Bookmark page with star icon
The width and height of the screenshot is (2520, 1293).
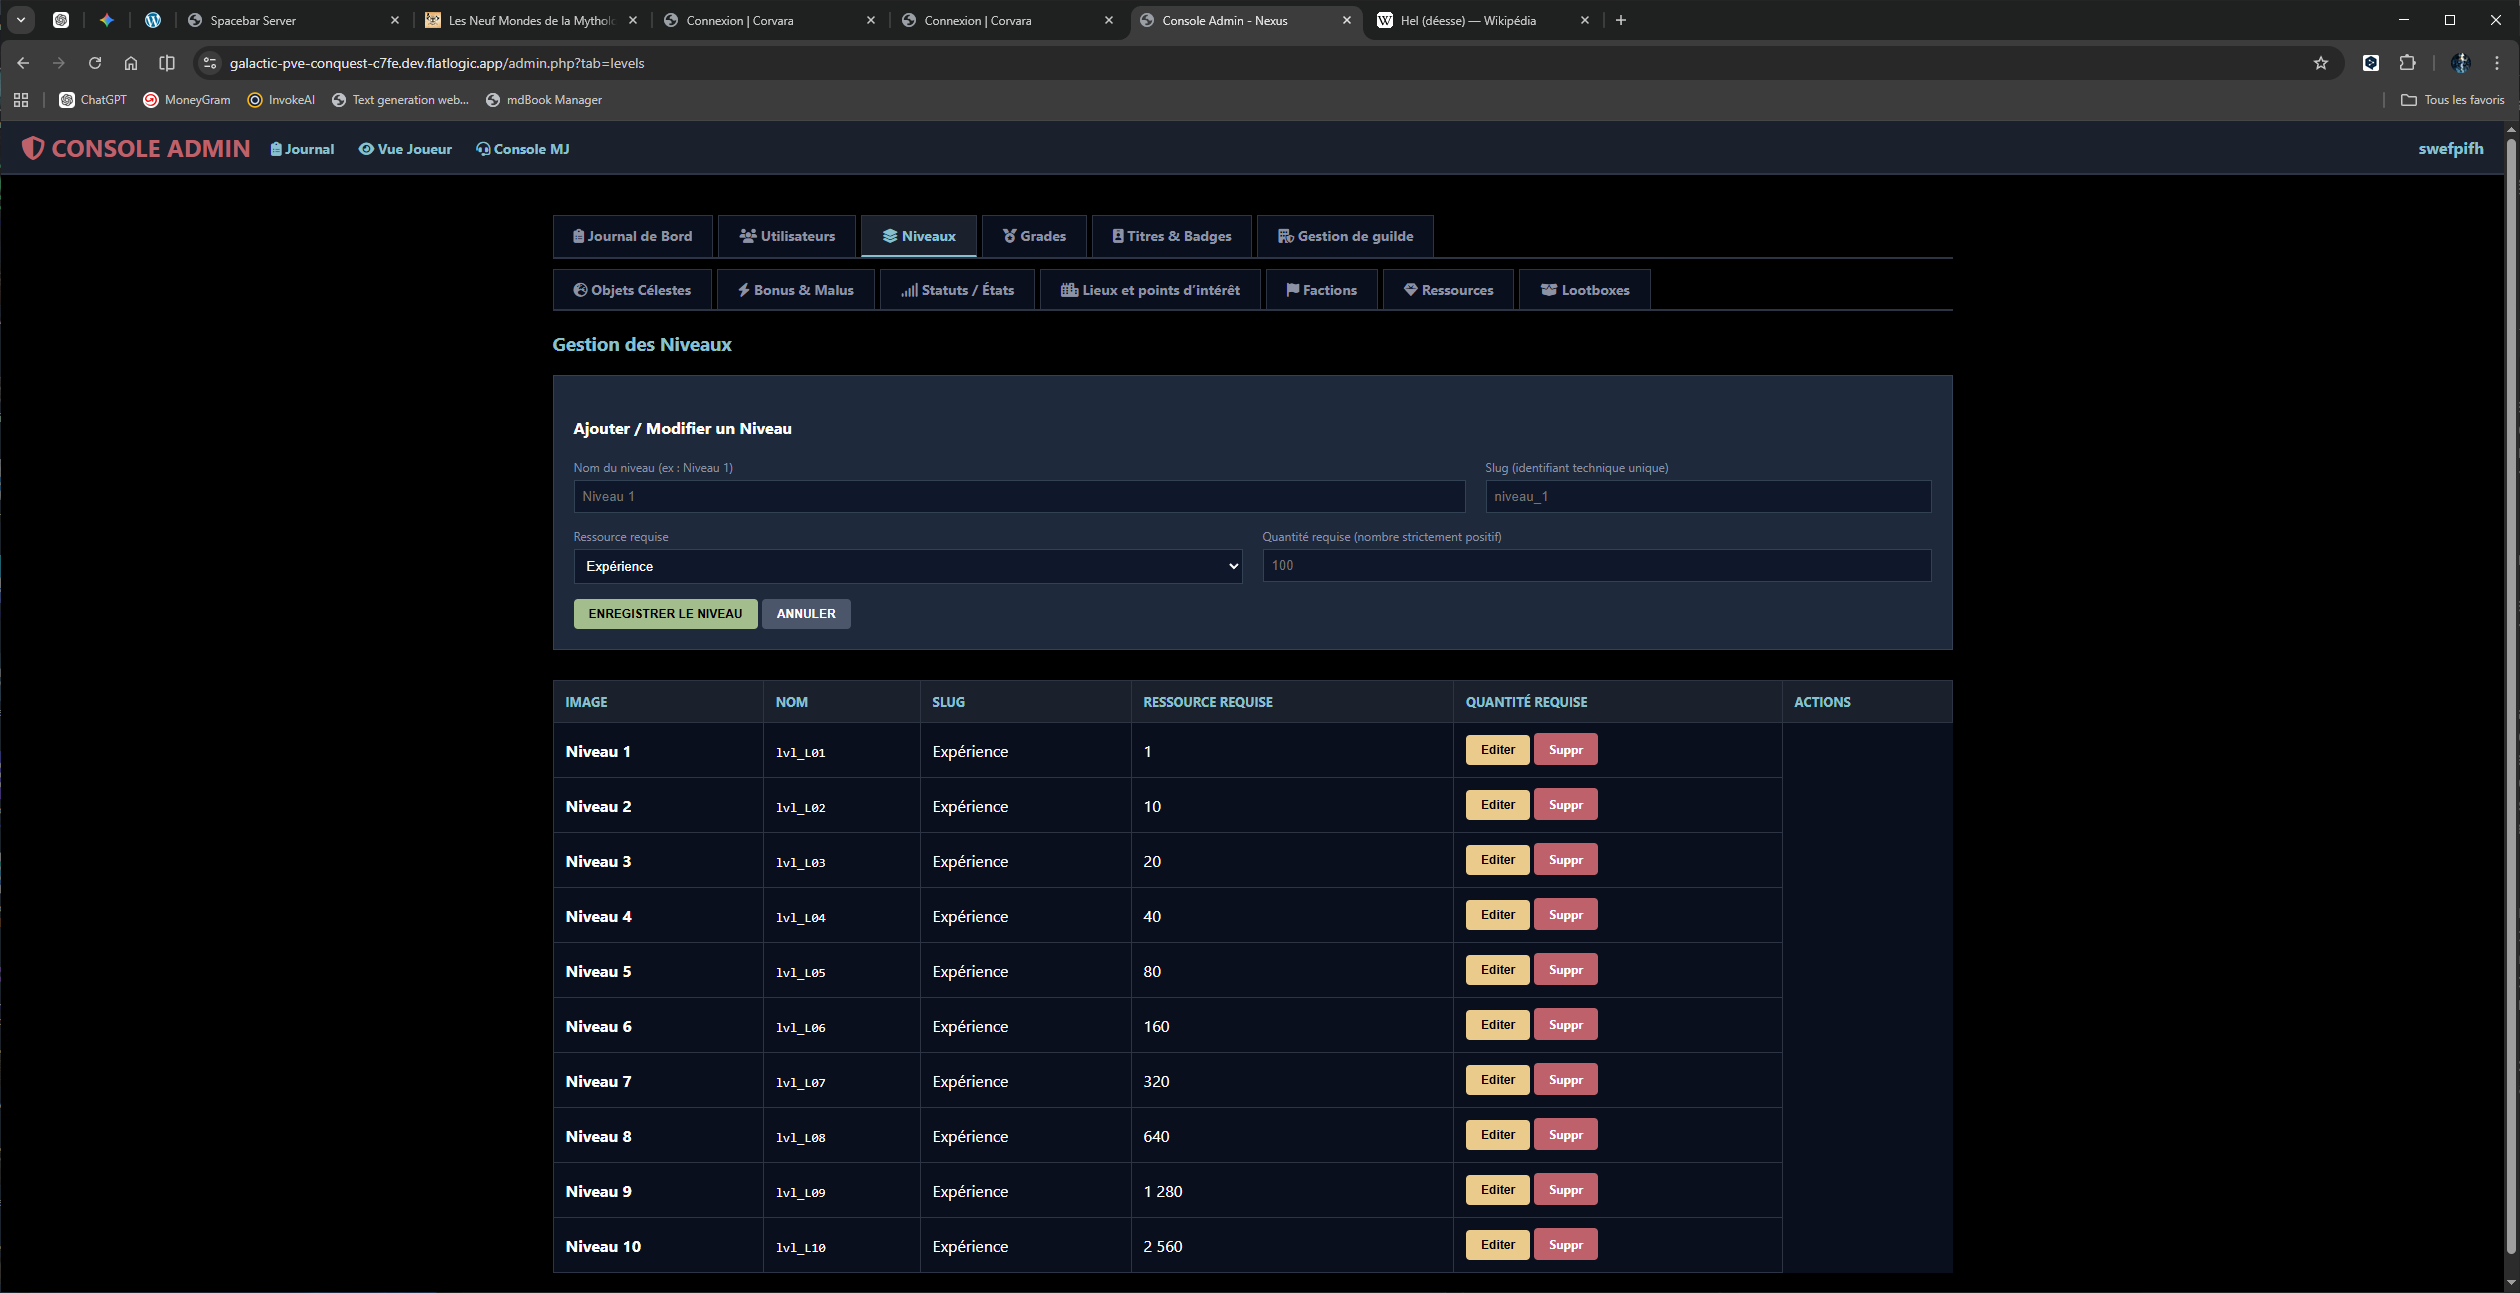click(2320, 63)
